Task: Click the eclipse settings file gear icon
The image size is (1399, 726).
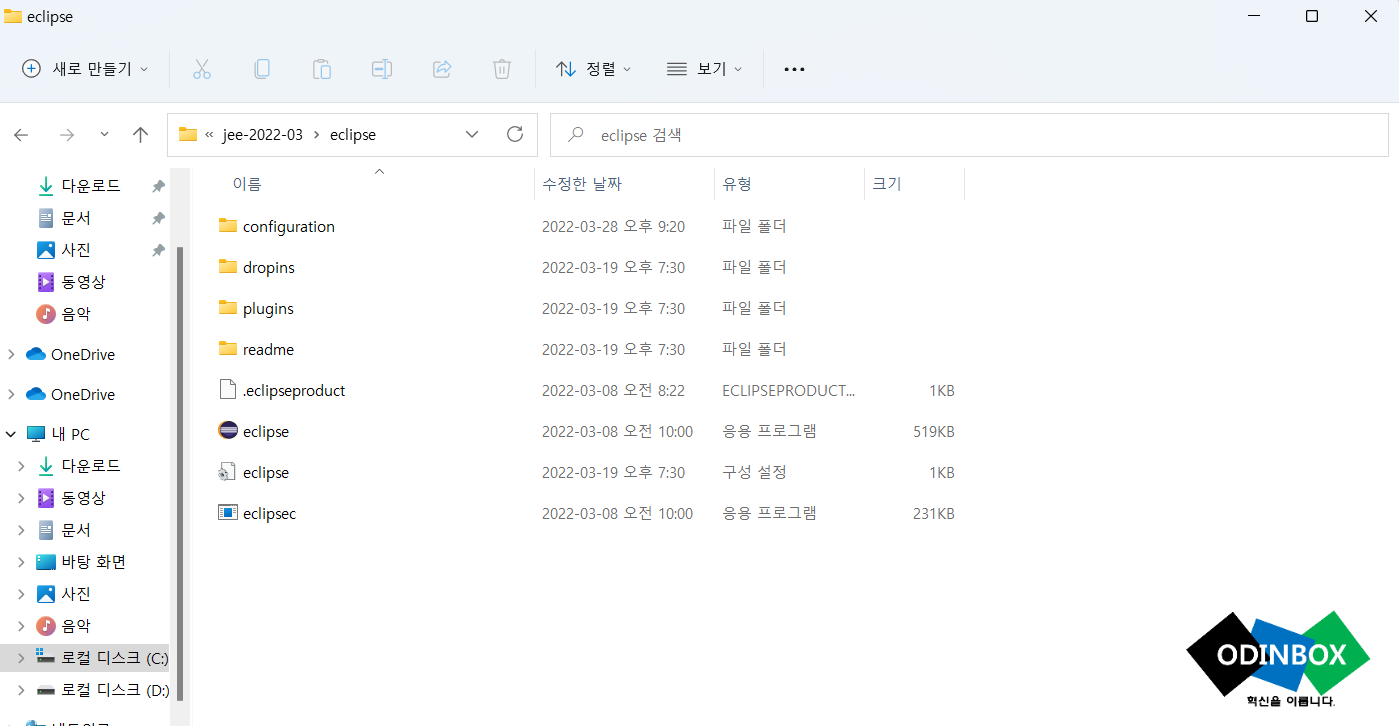Action: coord(228,472)
